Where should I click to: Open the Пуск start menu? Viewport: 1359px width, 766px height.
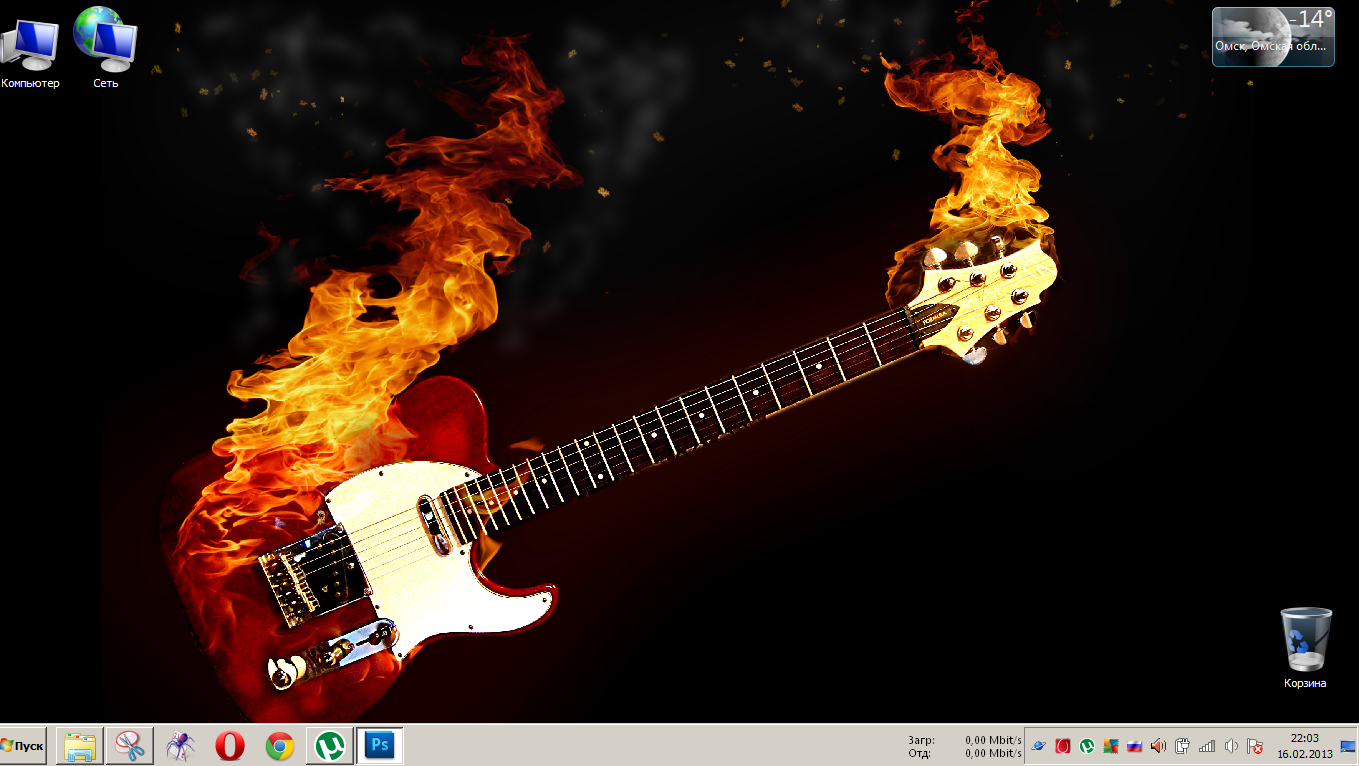coord(24,746)
